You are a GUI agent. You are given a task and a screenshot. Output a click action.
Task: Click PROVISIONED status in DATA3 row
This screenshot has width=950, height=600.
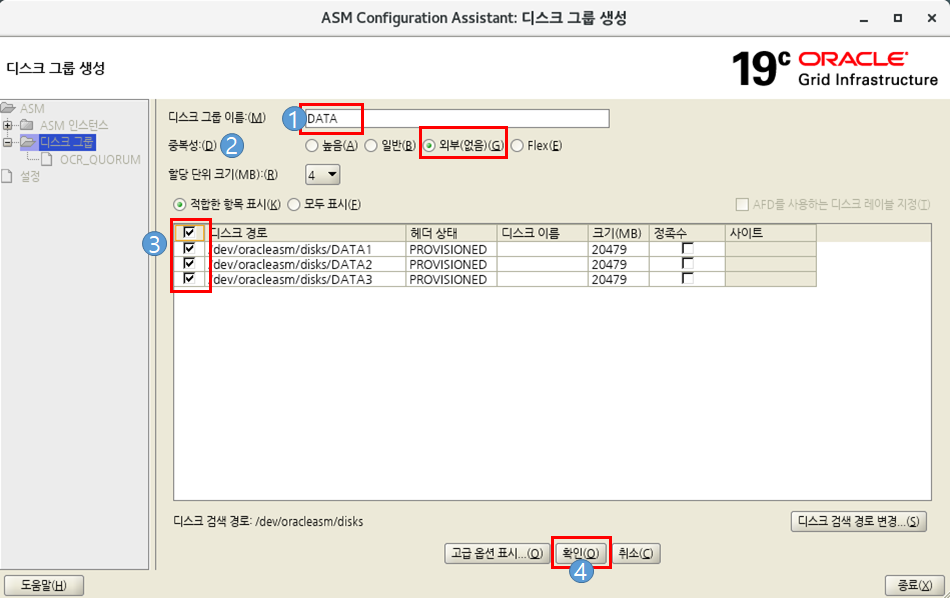451,279
